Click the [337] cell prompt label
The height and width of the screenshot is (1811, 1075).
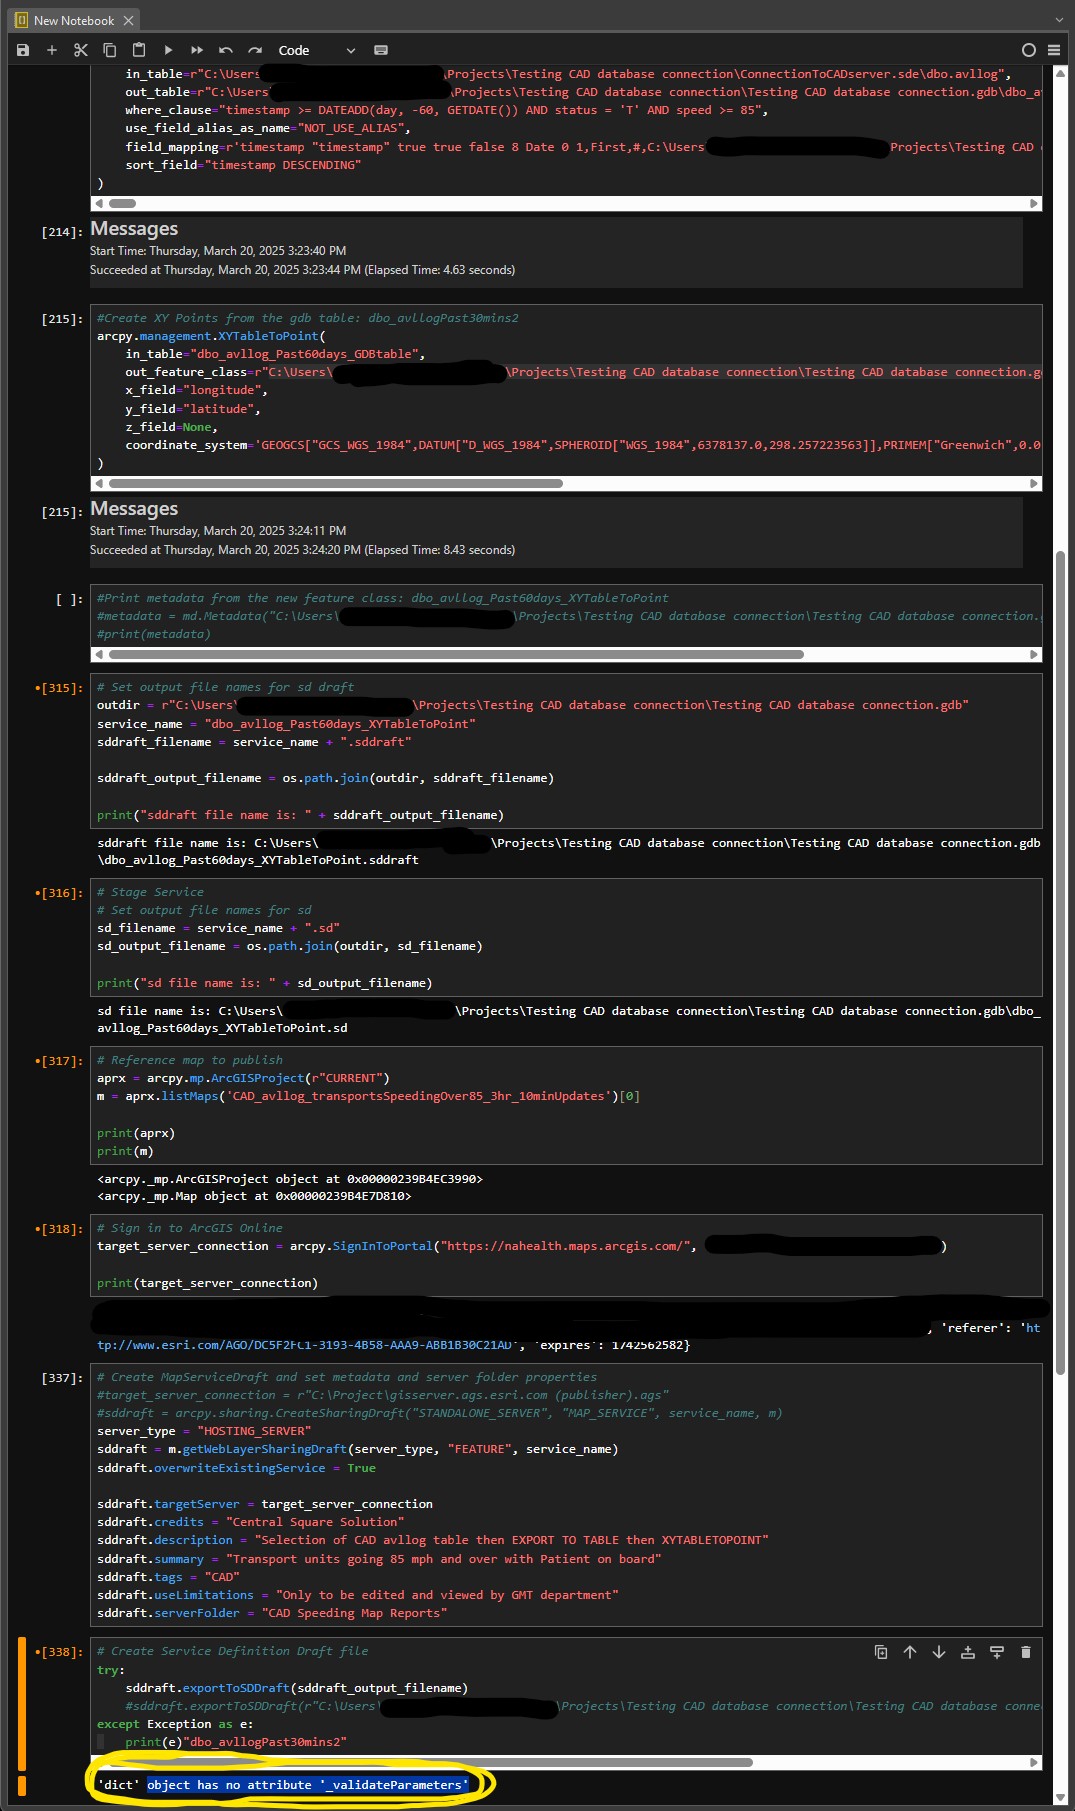[x=62, y=1378]
